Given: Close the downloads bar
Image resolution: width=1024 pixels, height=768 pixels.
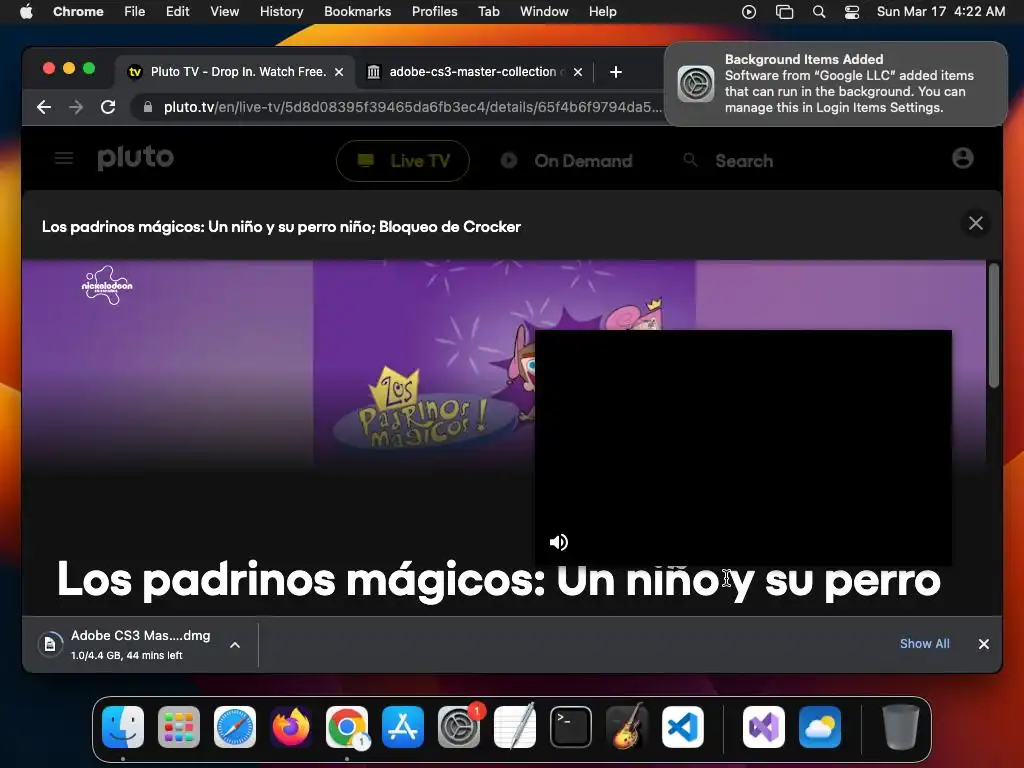Looking at the screenshot, I should click(984, 644).
